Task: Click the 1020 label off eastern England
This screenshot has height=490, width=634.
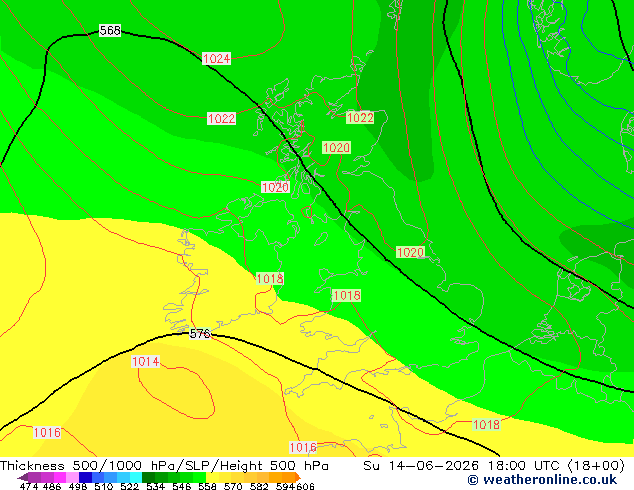Action: pyautogui.click(x=410, y=252)
